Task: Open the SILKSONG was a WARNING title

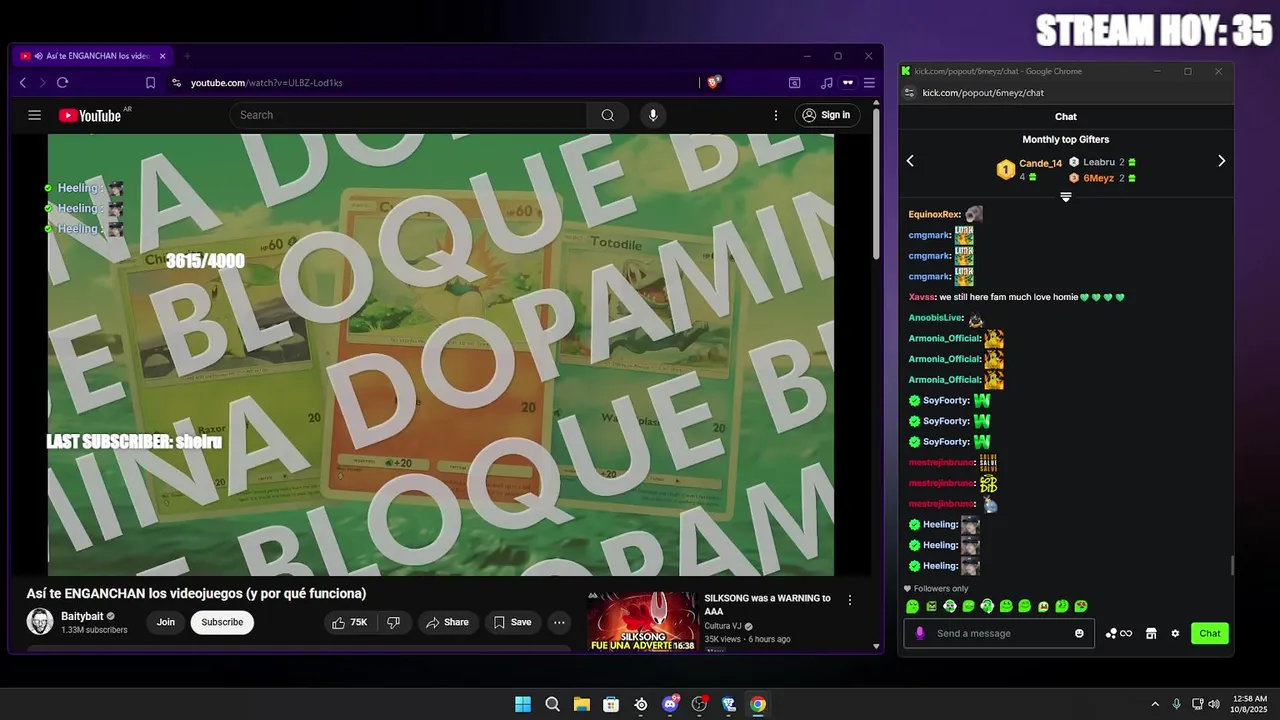Action: point(767,604)
